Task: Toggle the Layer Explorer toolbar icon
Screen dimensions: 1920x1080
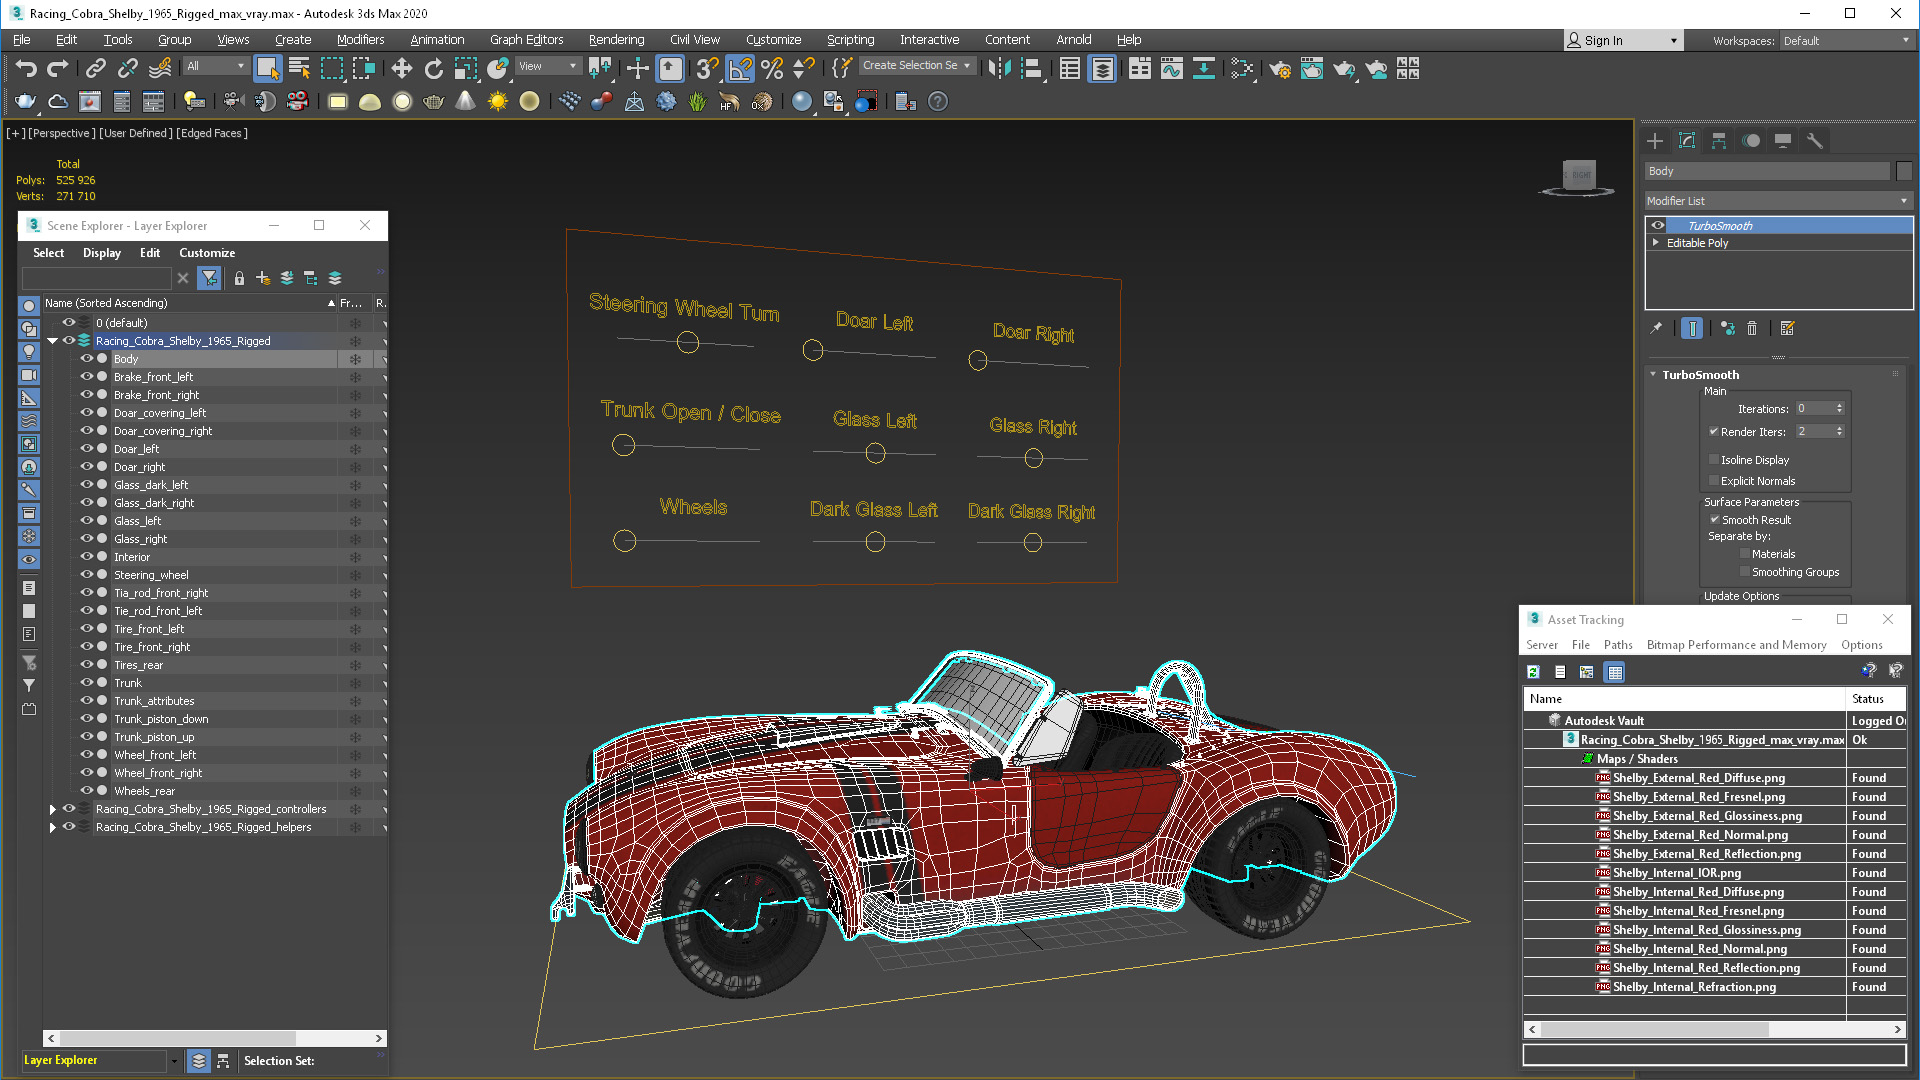Action: point(1102,68)
